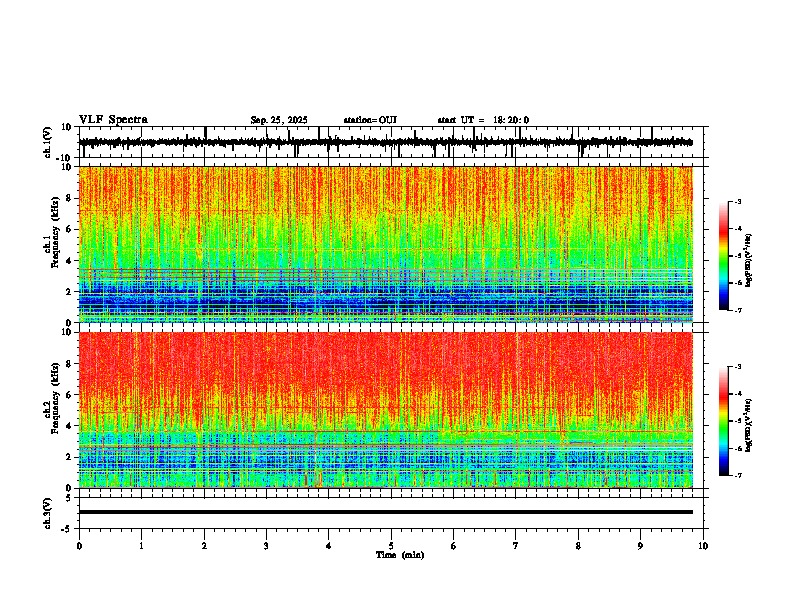Click the flat black ch.3 voltage trace
The image size is (792, 612).
pyautogui.click(x=385, y=512)
